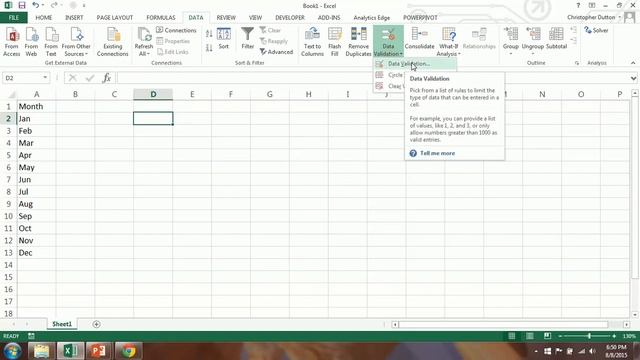Open the Existing Connections button
640x360 pixels.
(x=113, y=42)
